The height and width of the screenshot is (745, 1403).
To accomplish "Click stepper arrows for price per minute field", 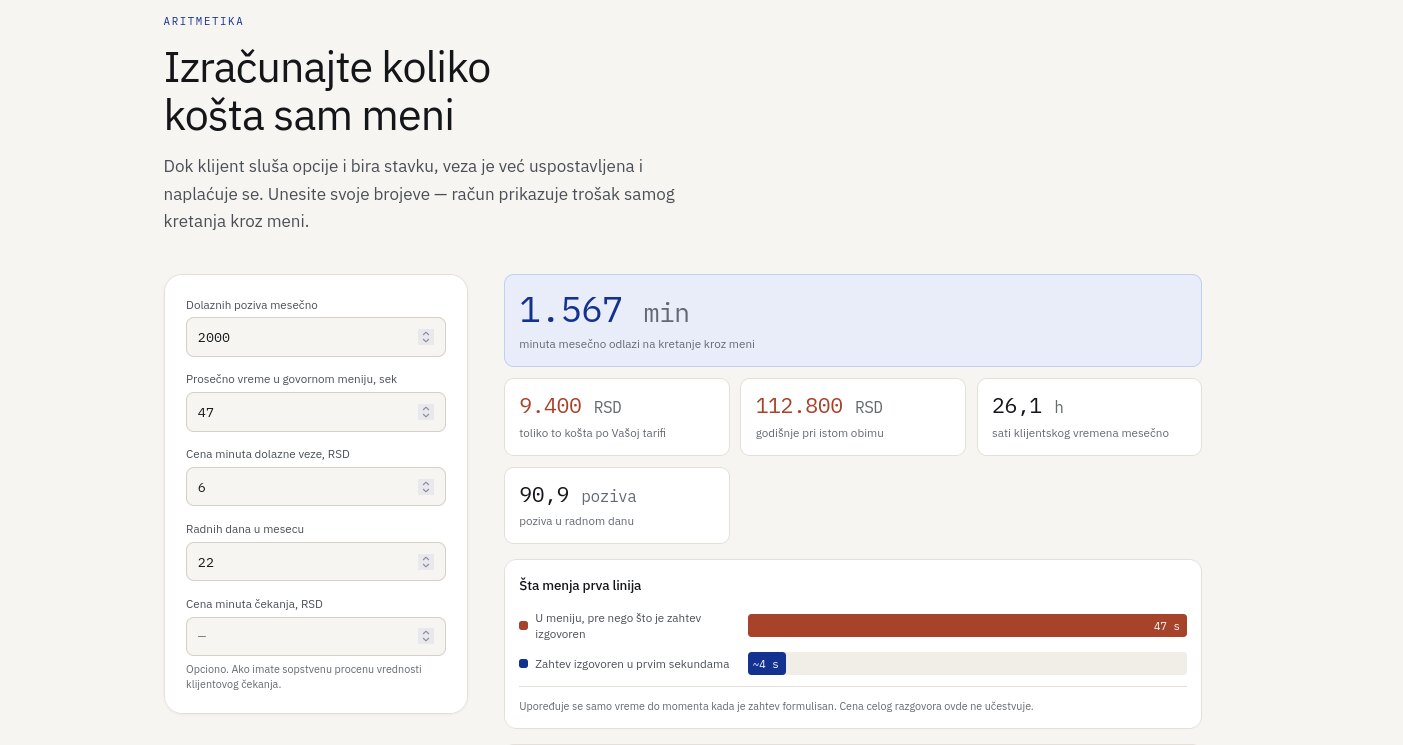I will click(426, 487).
